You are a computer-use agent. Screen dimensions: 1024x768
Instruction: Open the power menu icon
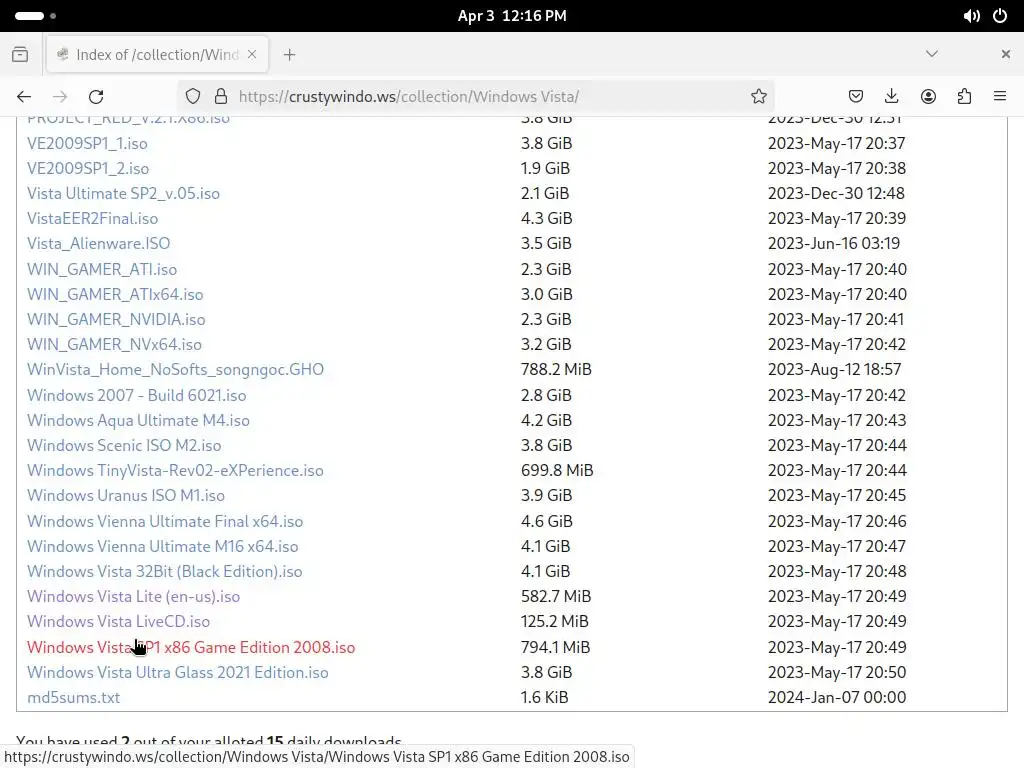coord(1000,16)
